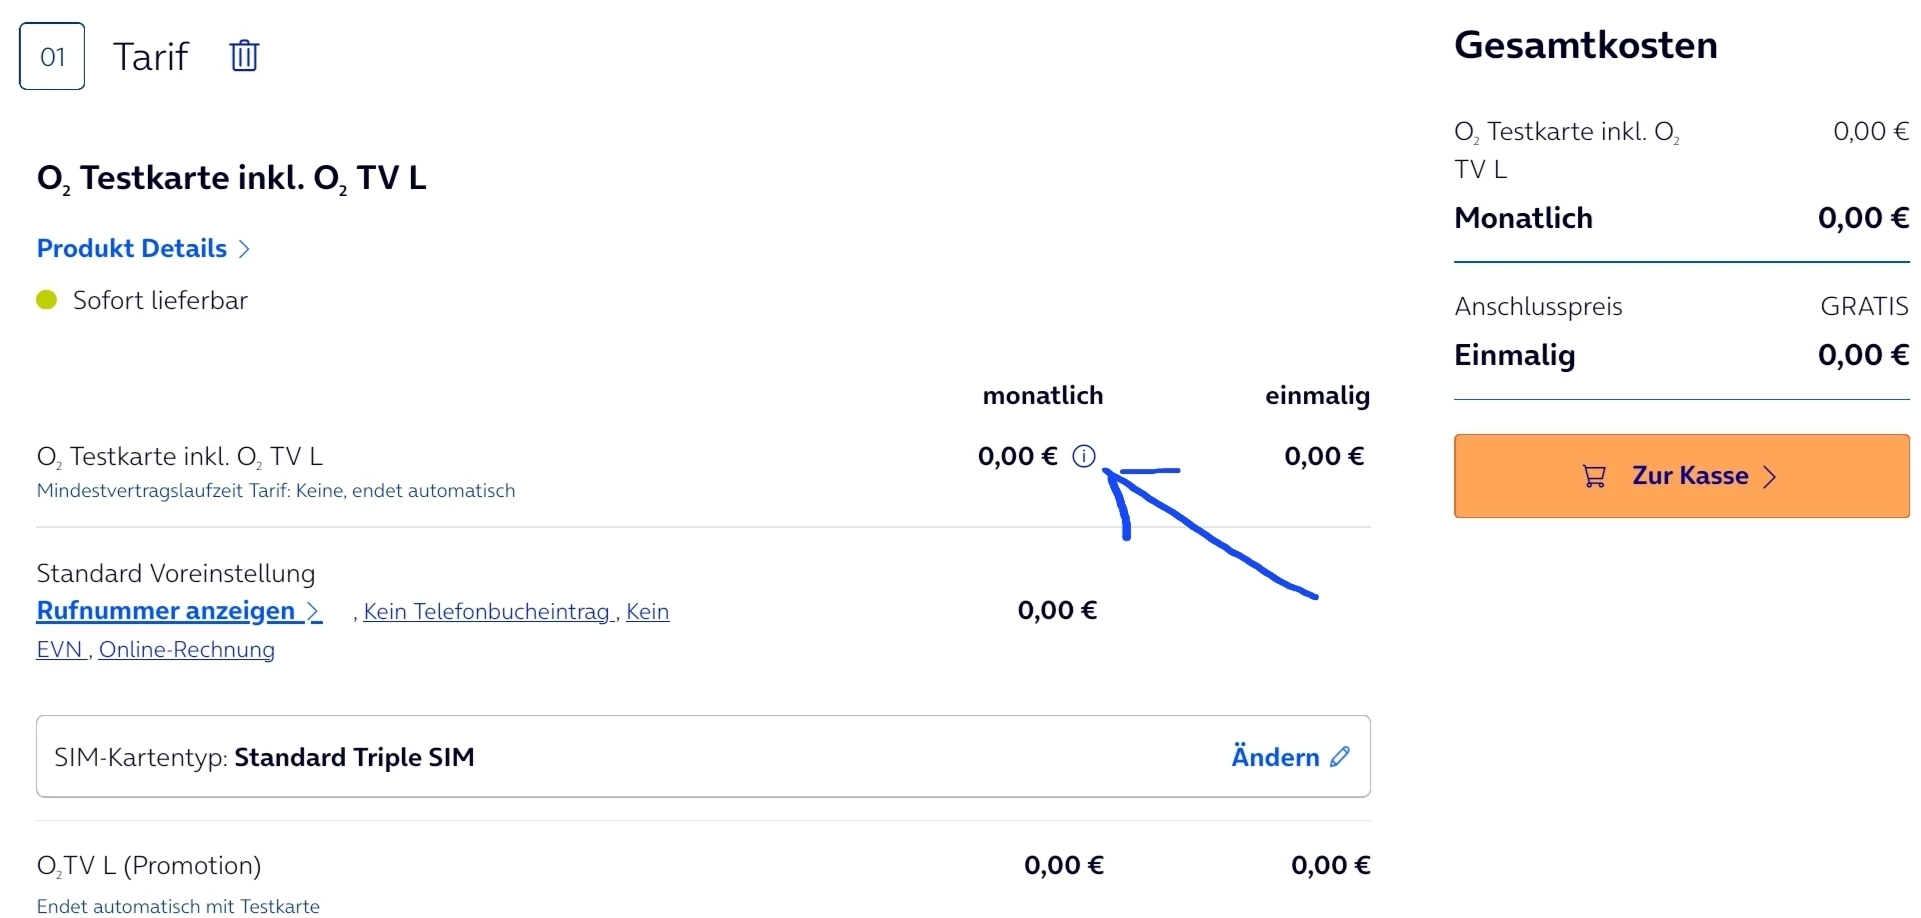Viewport: 1921px width, 918px height.
Task: Show the number via Rufnummer anzeigen
Action: [x=166, y=611]
